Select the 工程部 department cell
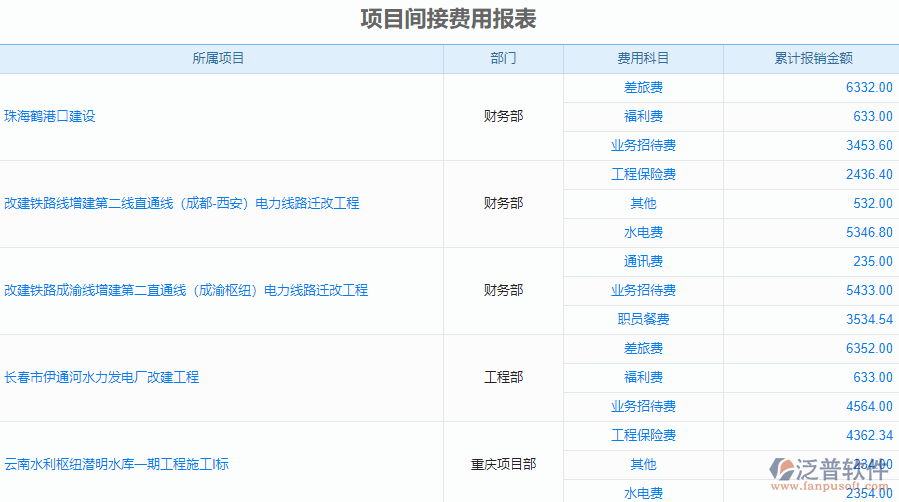 click(x=503, y=378)
